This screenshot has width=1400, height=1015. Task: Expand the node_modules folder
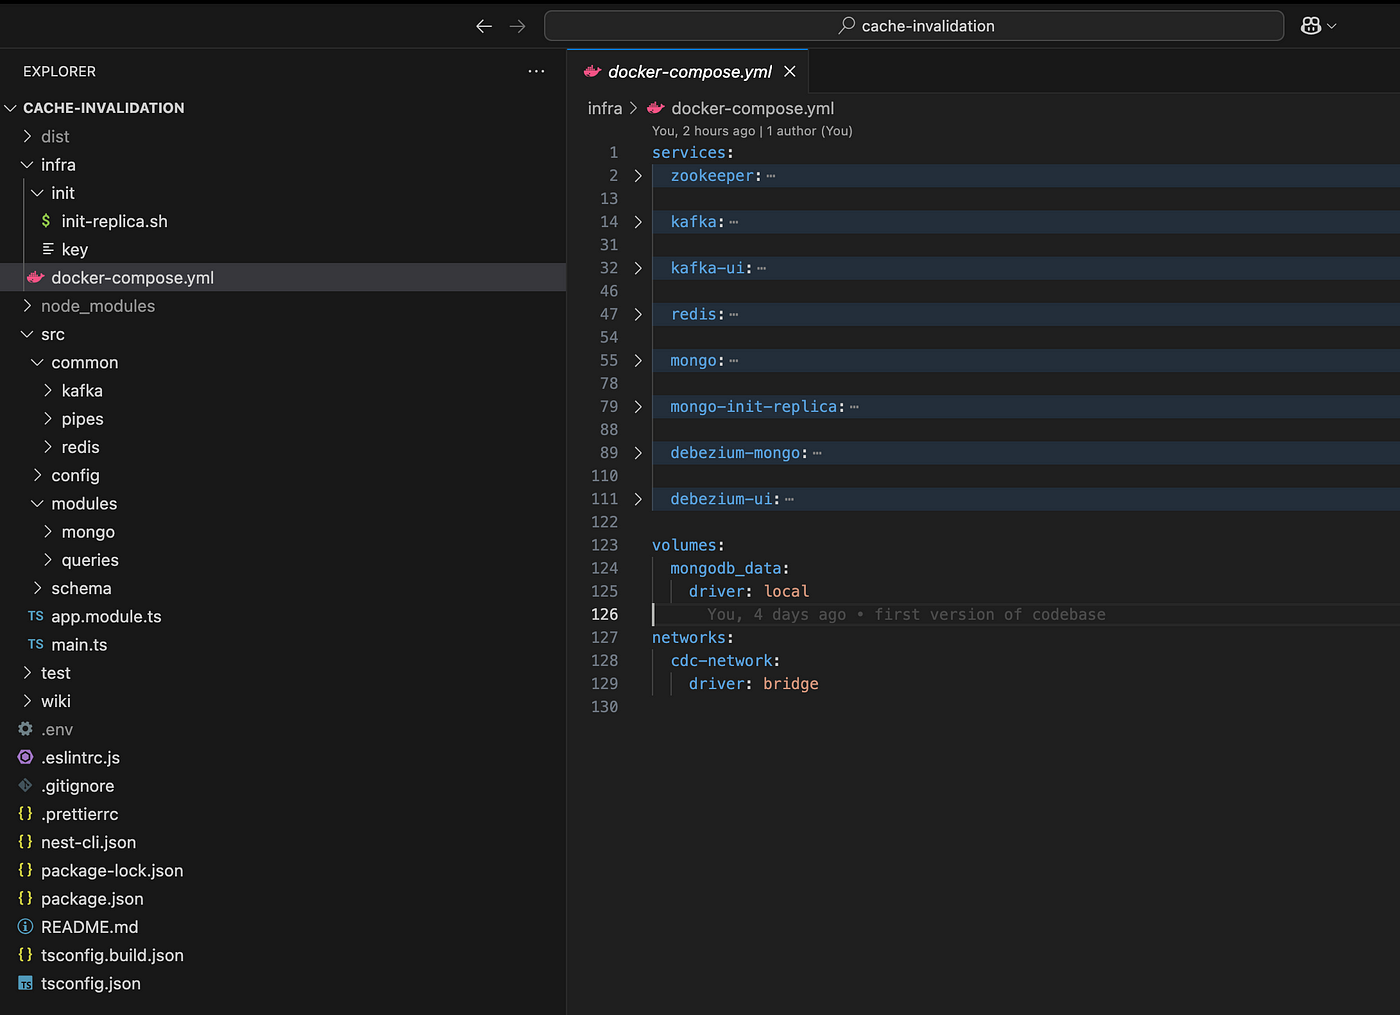click(283, 306)
